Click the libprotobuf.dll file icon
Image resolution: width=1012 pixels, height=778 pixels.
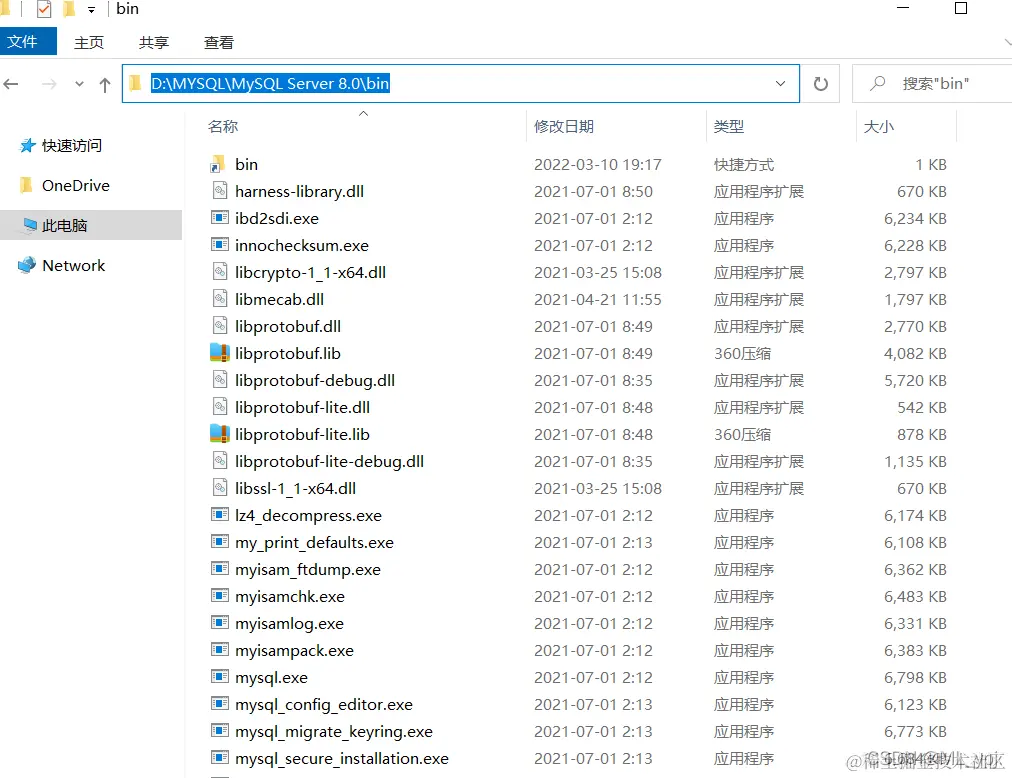[x=219, y=326]
